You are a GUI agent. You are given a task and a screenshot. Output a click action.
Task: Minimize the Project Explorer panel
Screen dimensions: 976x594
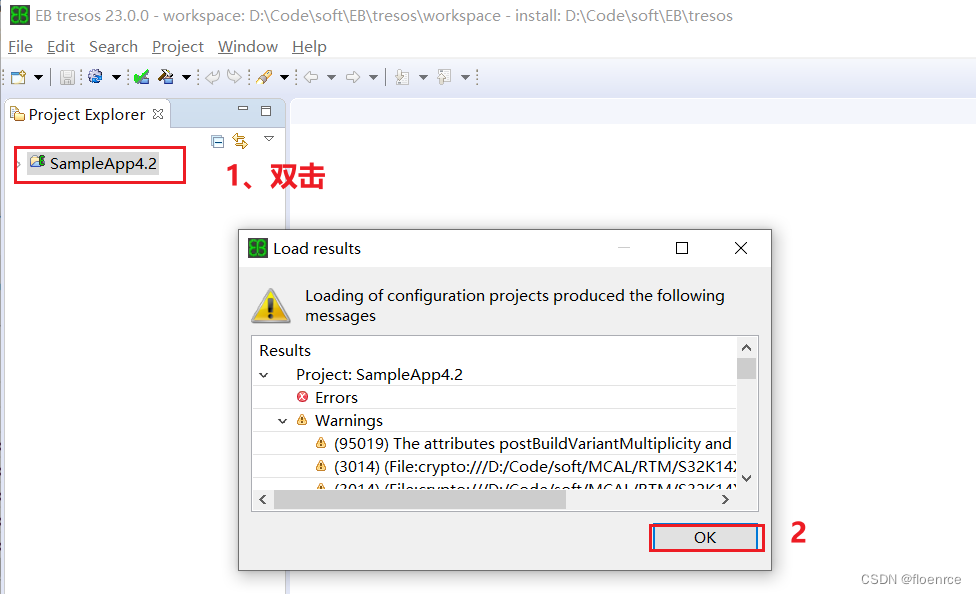tap(243, 109)
